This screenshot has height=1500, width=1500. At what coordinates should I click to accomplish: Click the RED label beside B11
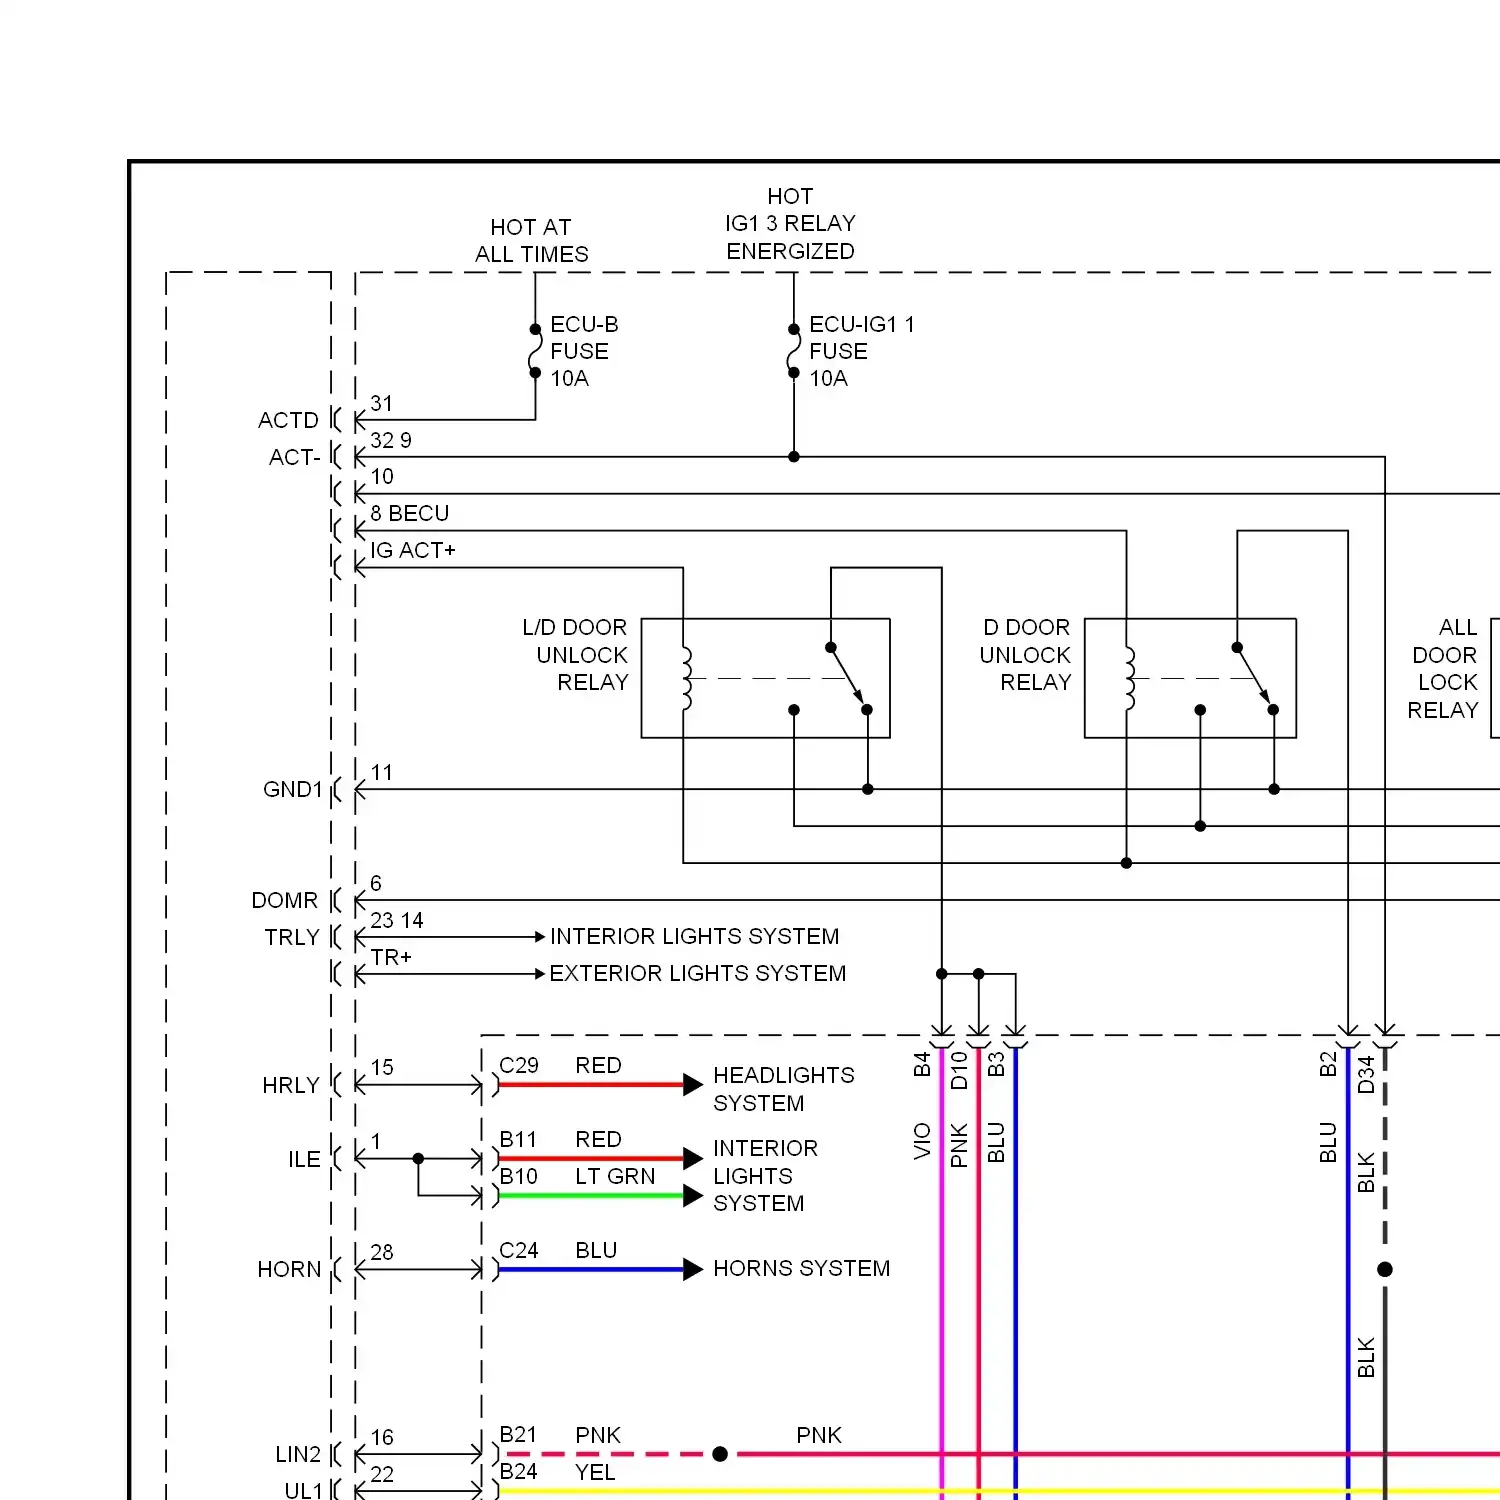599,1140
